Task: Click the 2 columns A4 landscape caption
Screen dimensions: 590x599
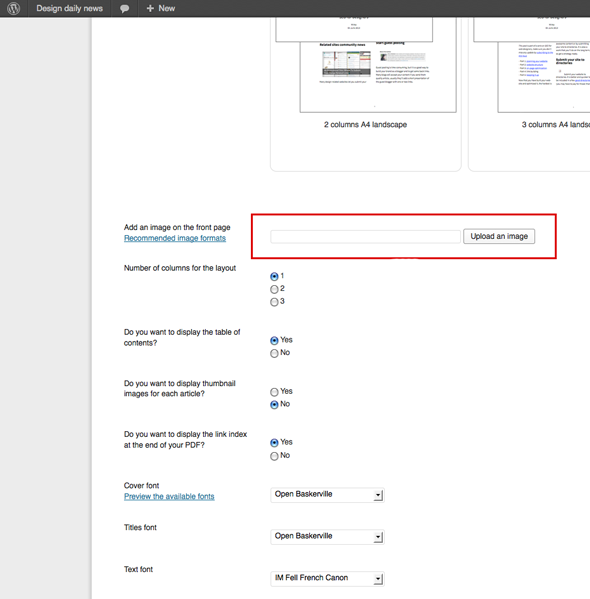Action: click(x=365, y=125)
